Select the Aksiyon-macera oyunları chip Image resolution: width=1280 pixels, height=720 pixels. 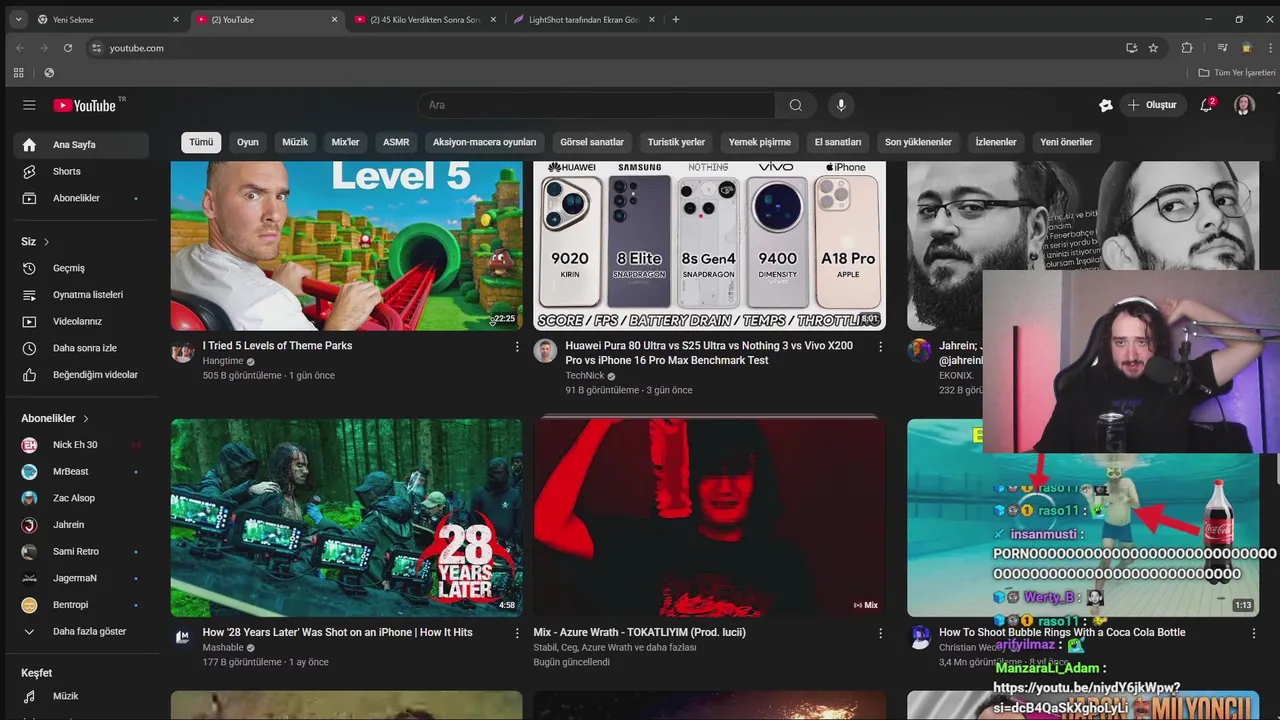pyautogui.click(x=484, y=142)
